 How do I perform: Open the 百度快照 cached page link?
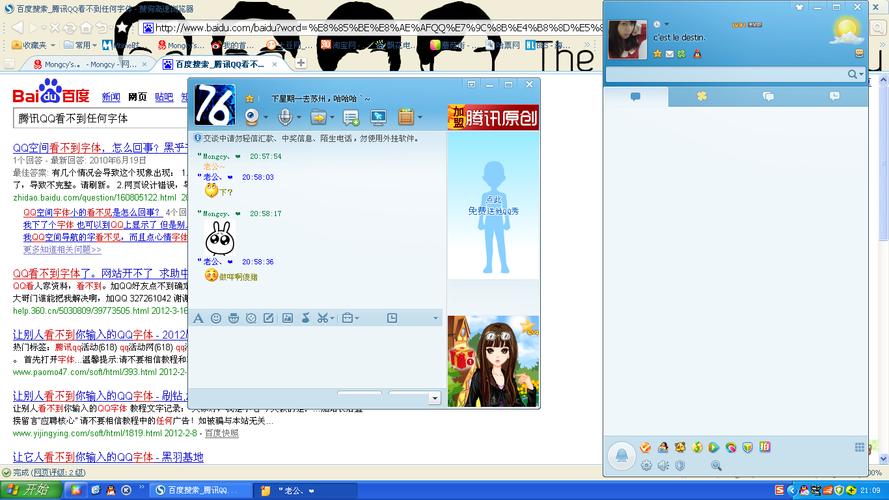(221, 433)
